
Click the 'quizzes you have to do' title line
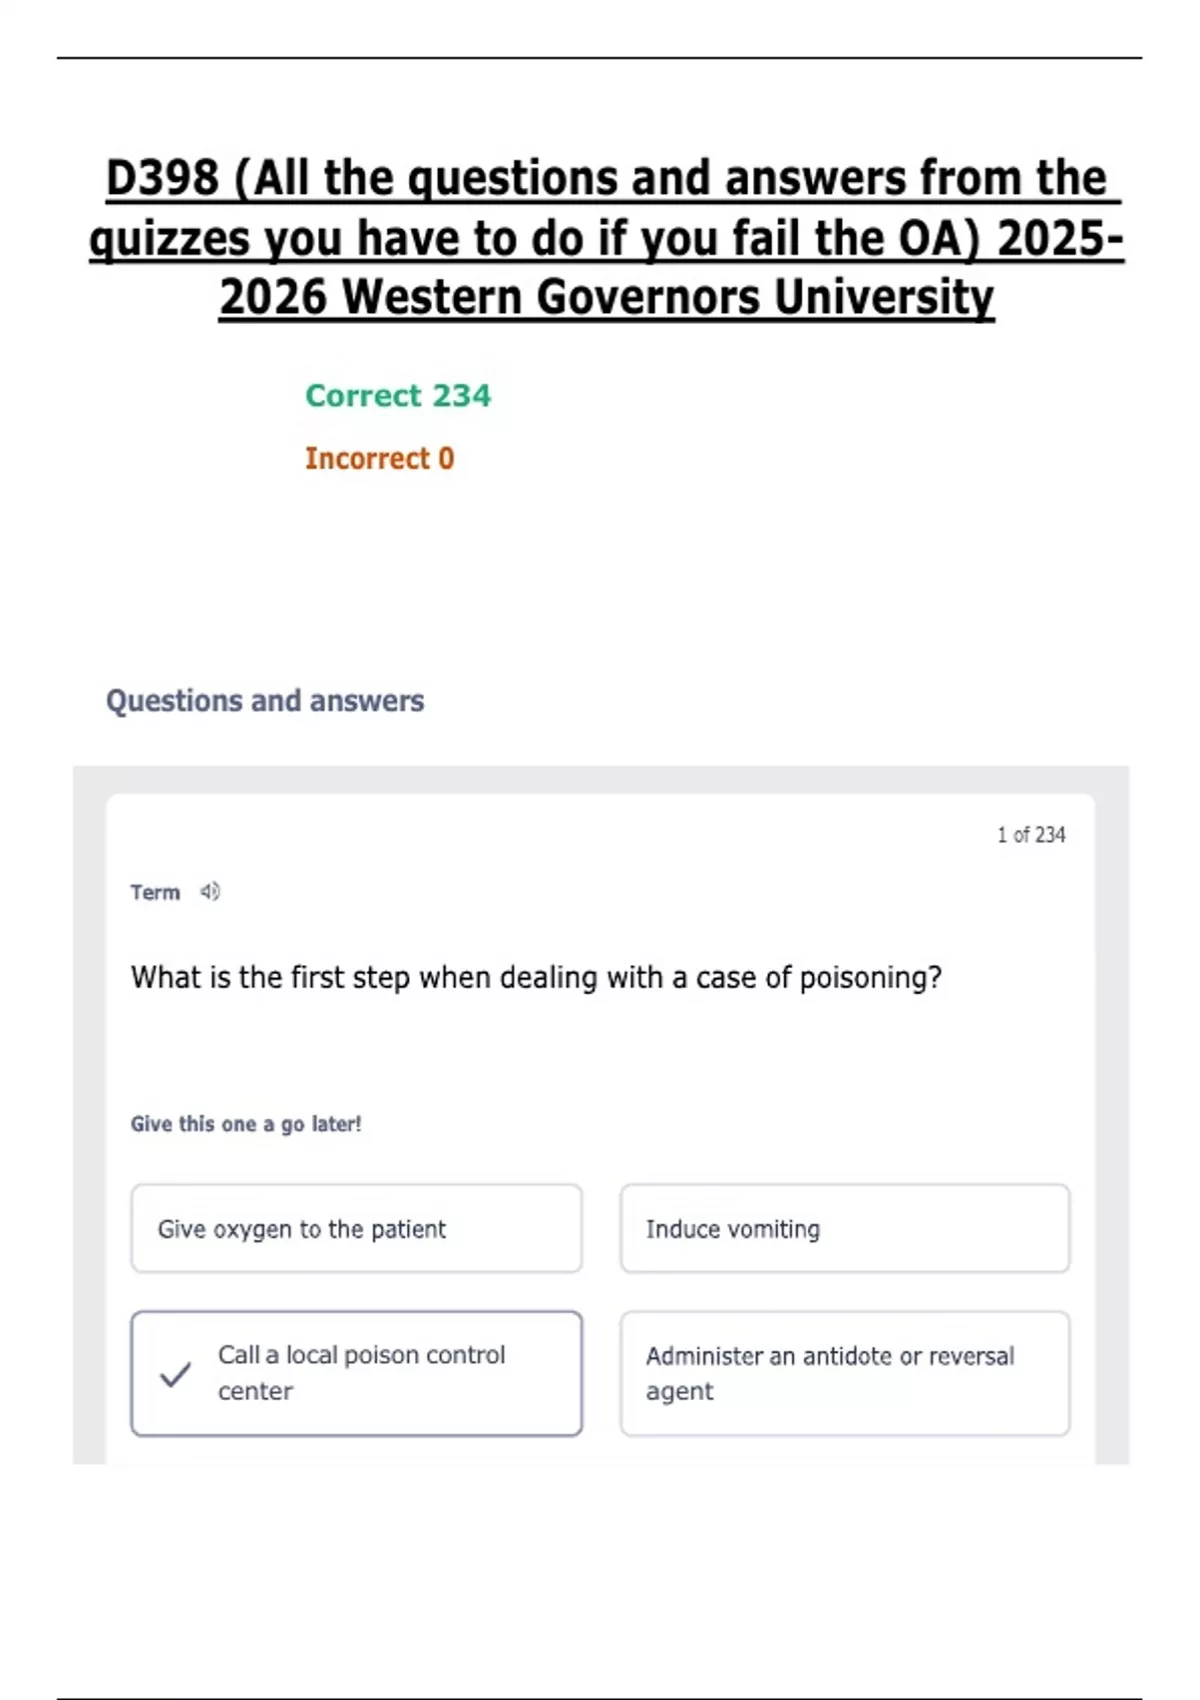pos(606,238)
